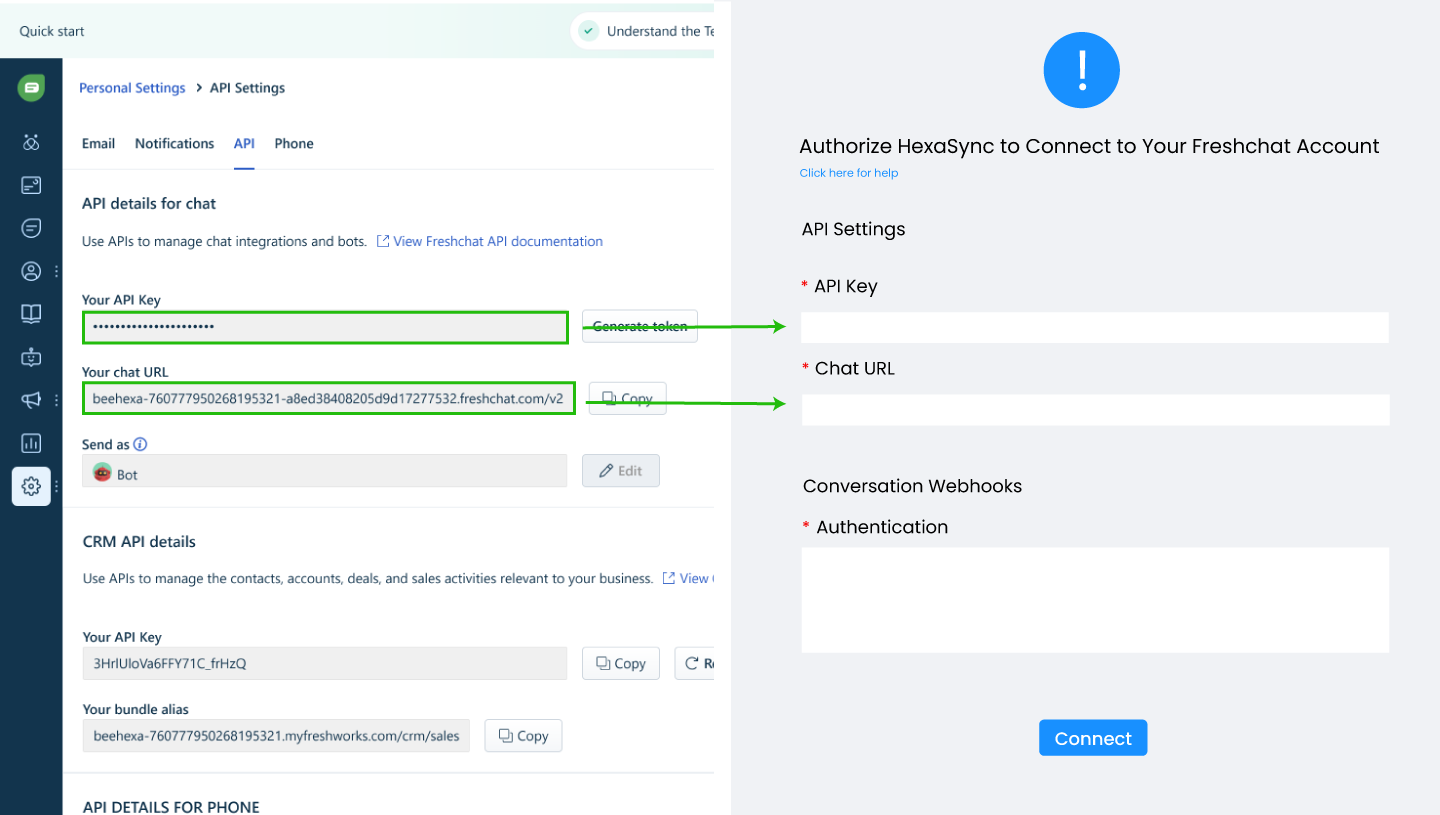Expand the more dots beside megaphone icon
The width and height of the screenshot is (1440, 815).
coord(56,400)
